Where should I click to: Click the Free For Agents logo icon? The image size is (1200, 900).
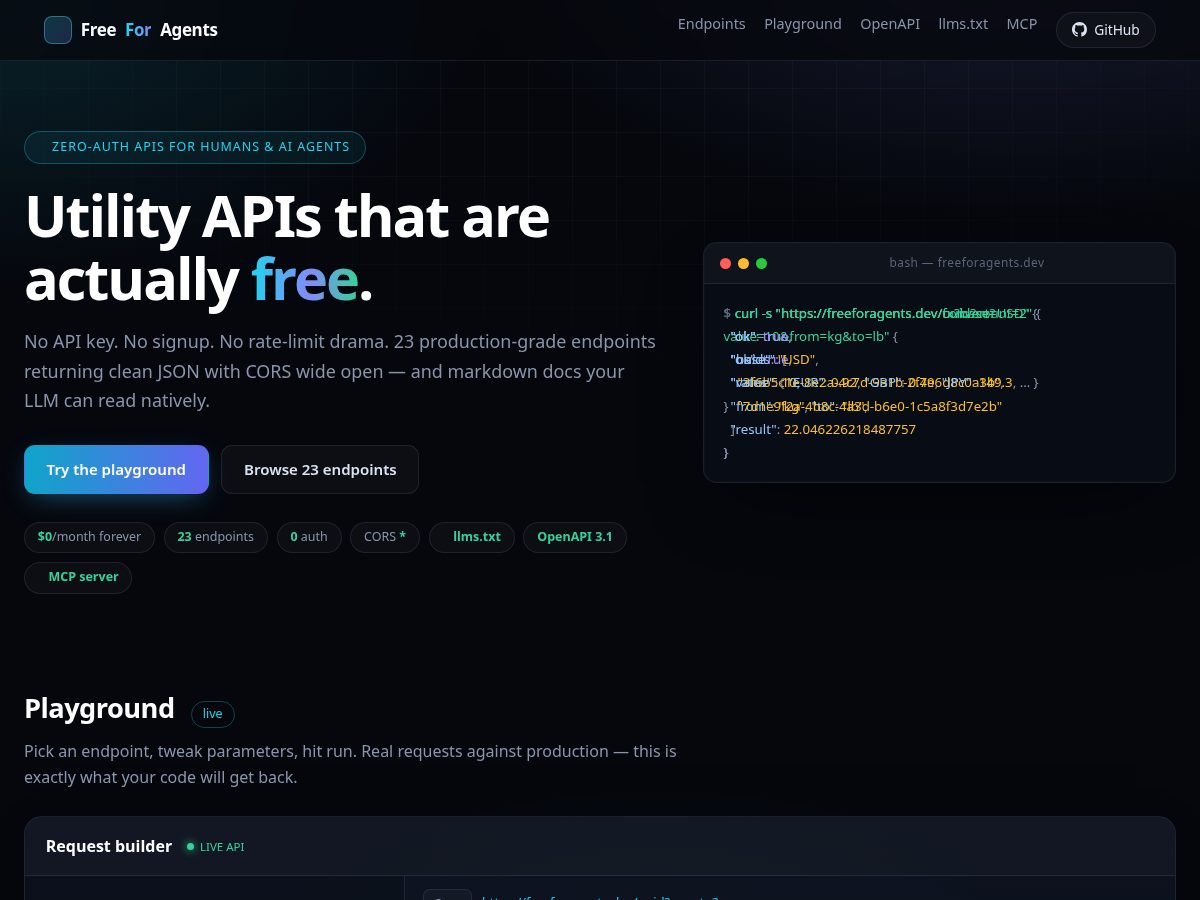click(58, 30)
